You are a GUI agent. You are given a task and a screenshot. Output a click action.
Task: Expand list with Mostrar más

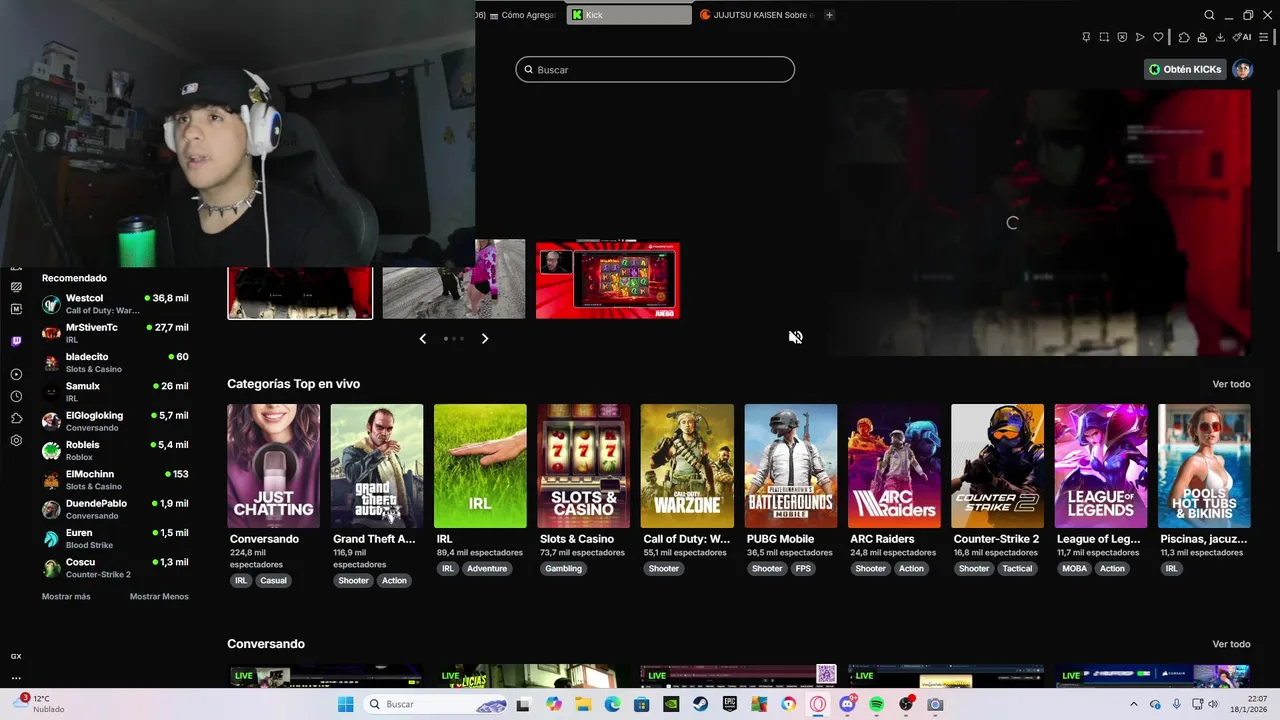[x=66, y=597]
